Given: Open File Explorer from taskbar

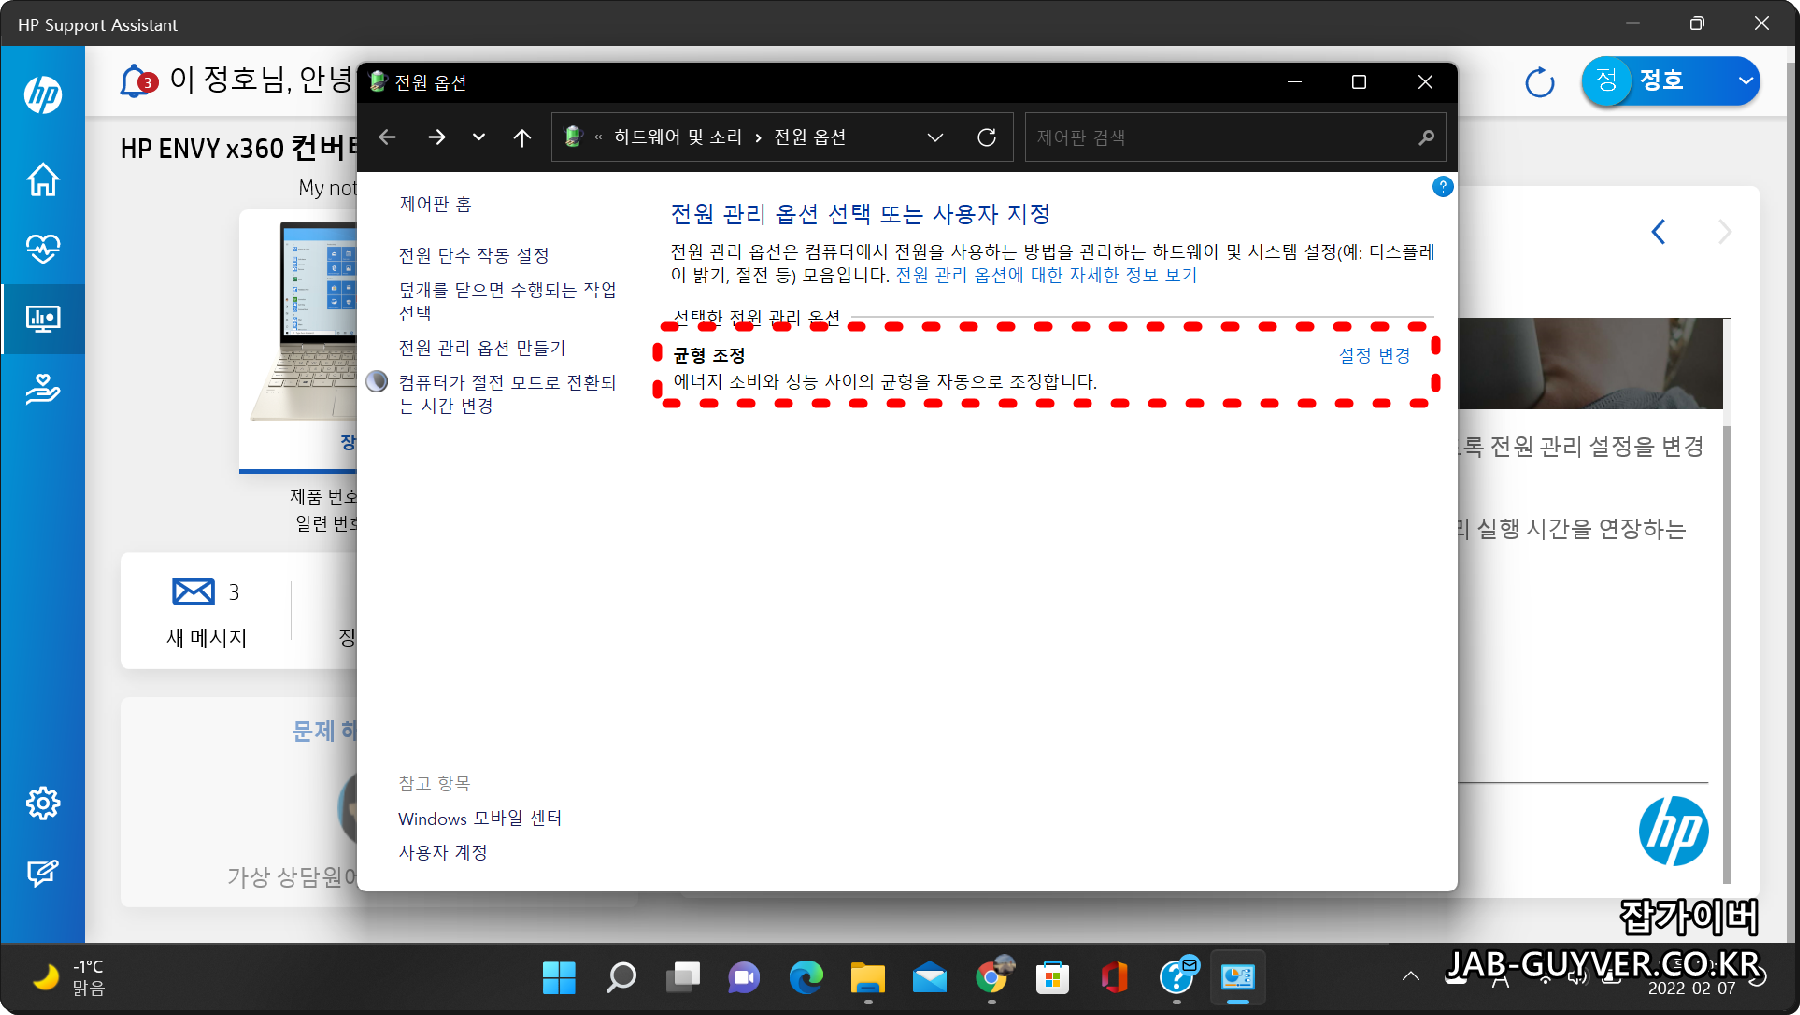Looking at the screenshot, I should pyautogui.click(x=868, y=977).
